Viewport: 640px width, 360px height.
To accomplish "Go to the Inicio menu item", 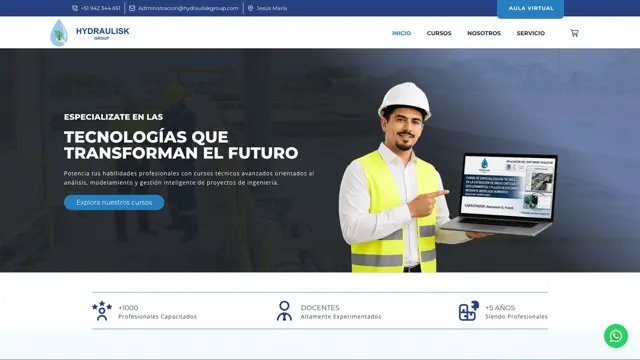I will (401, 33).
